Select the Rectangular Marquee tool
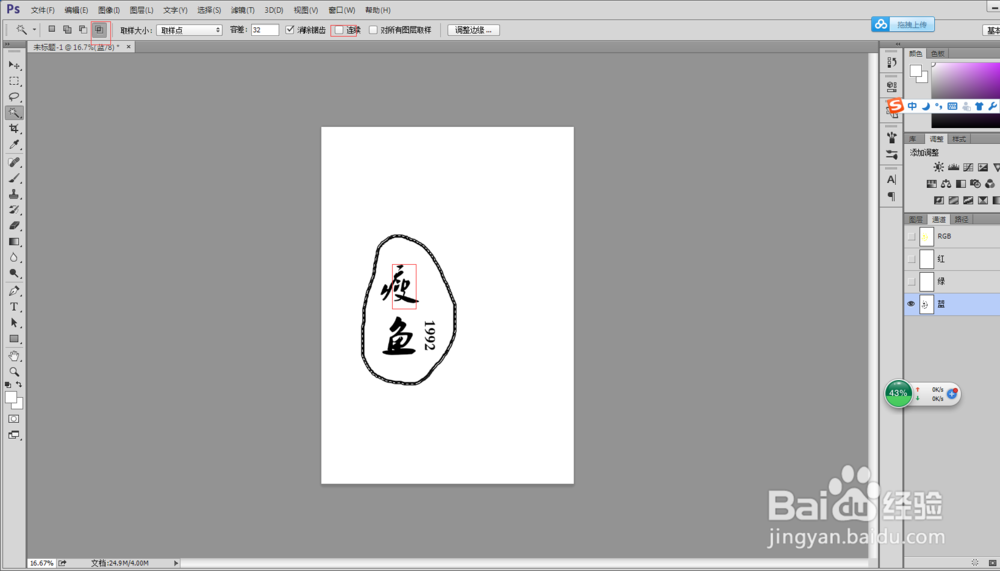 14,81
